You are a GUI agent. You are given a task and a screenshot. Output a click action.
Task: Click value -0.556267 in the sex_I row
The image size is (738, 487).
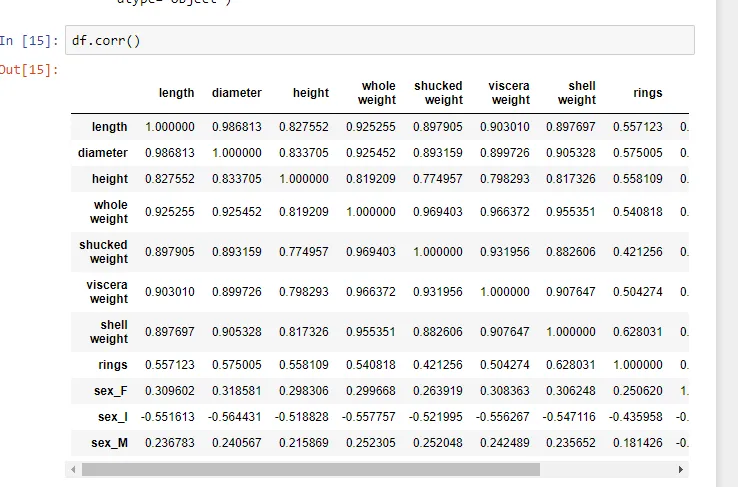click(x=503, y=417)
